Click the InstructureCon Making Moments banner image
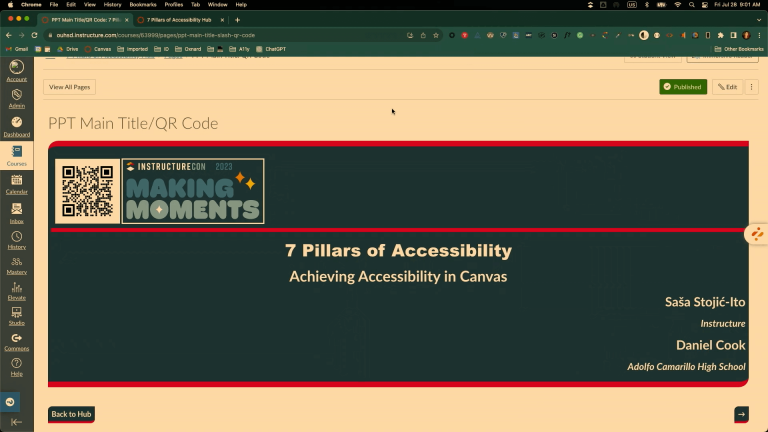 [193, 191]
